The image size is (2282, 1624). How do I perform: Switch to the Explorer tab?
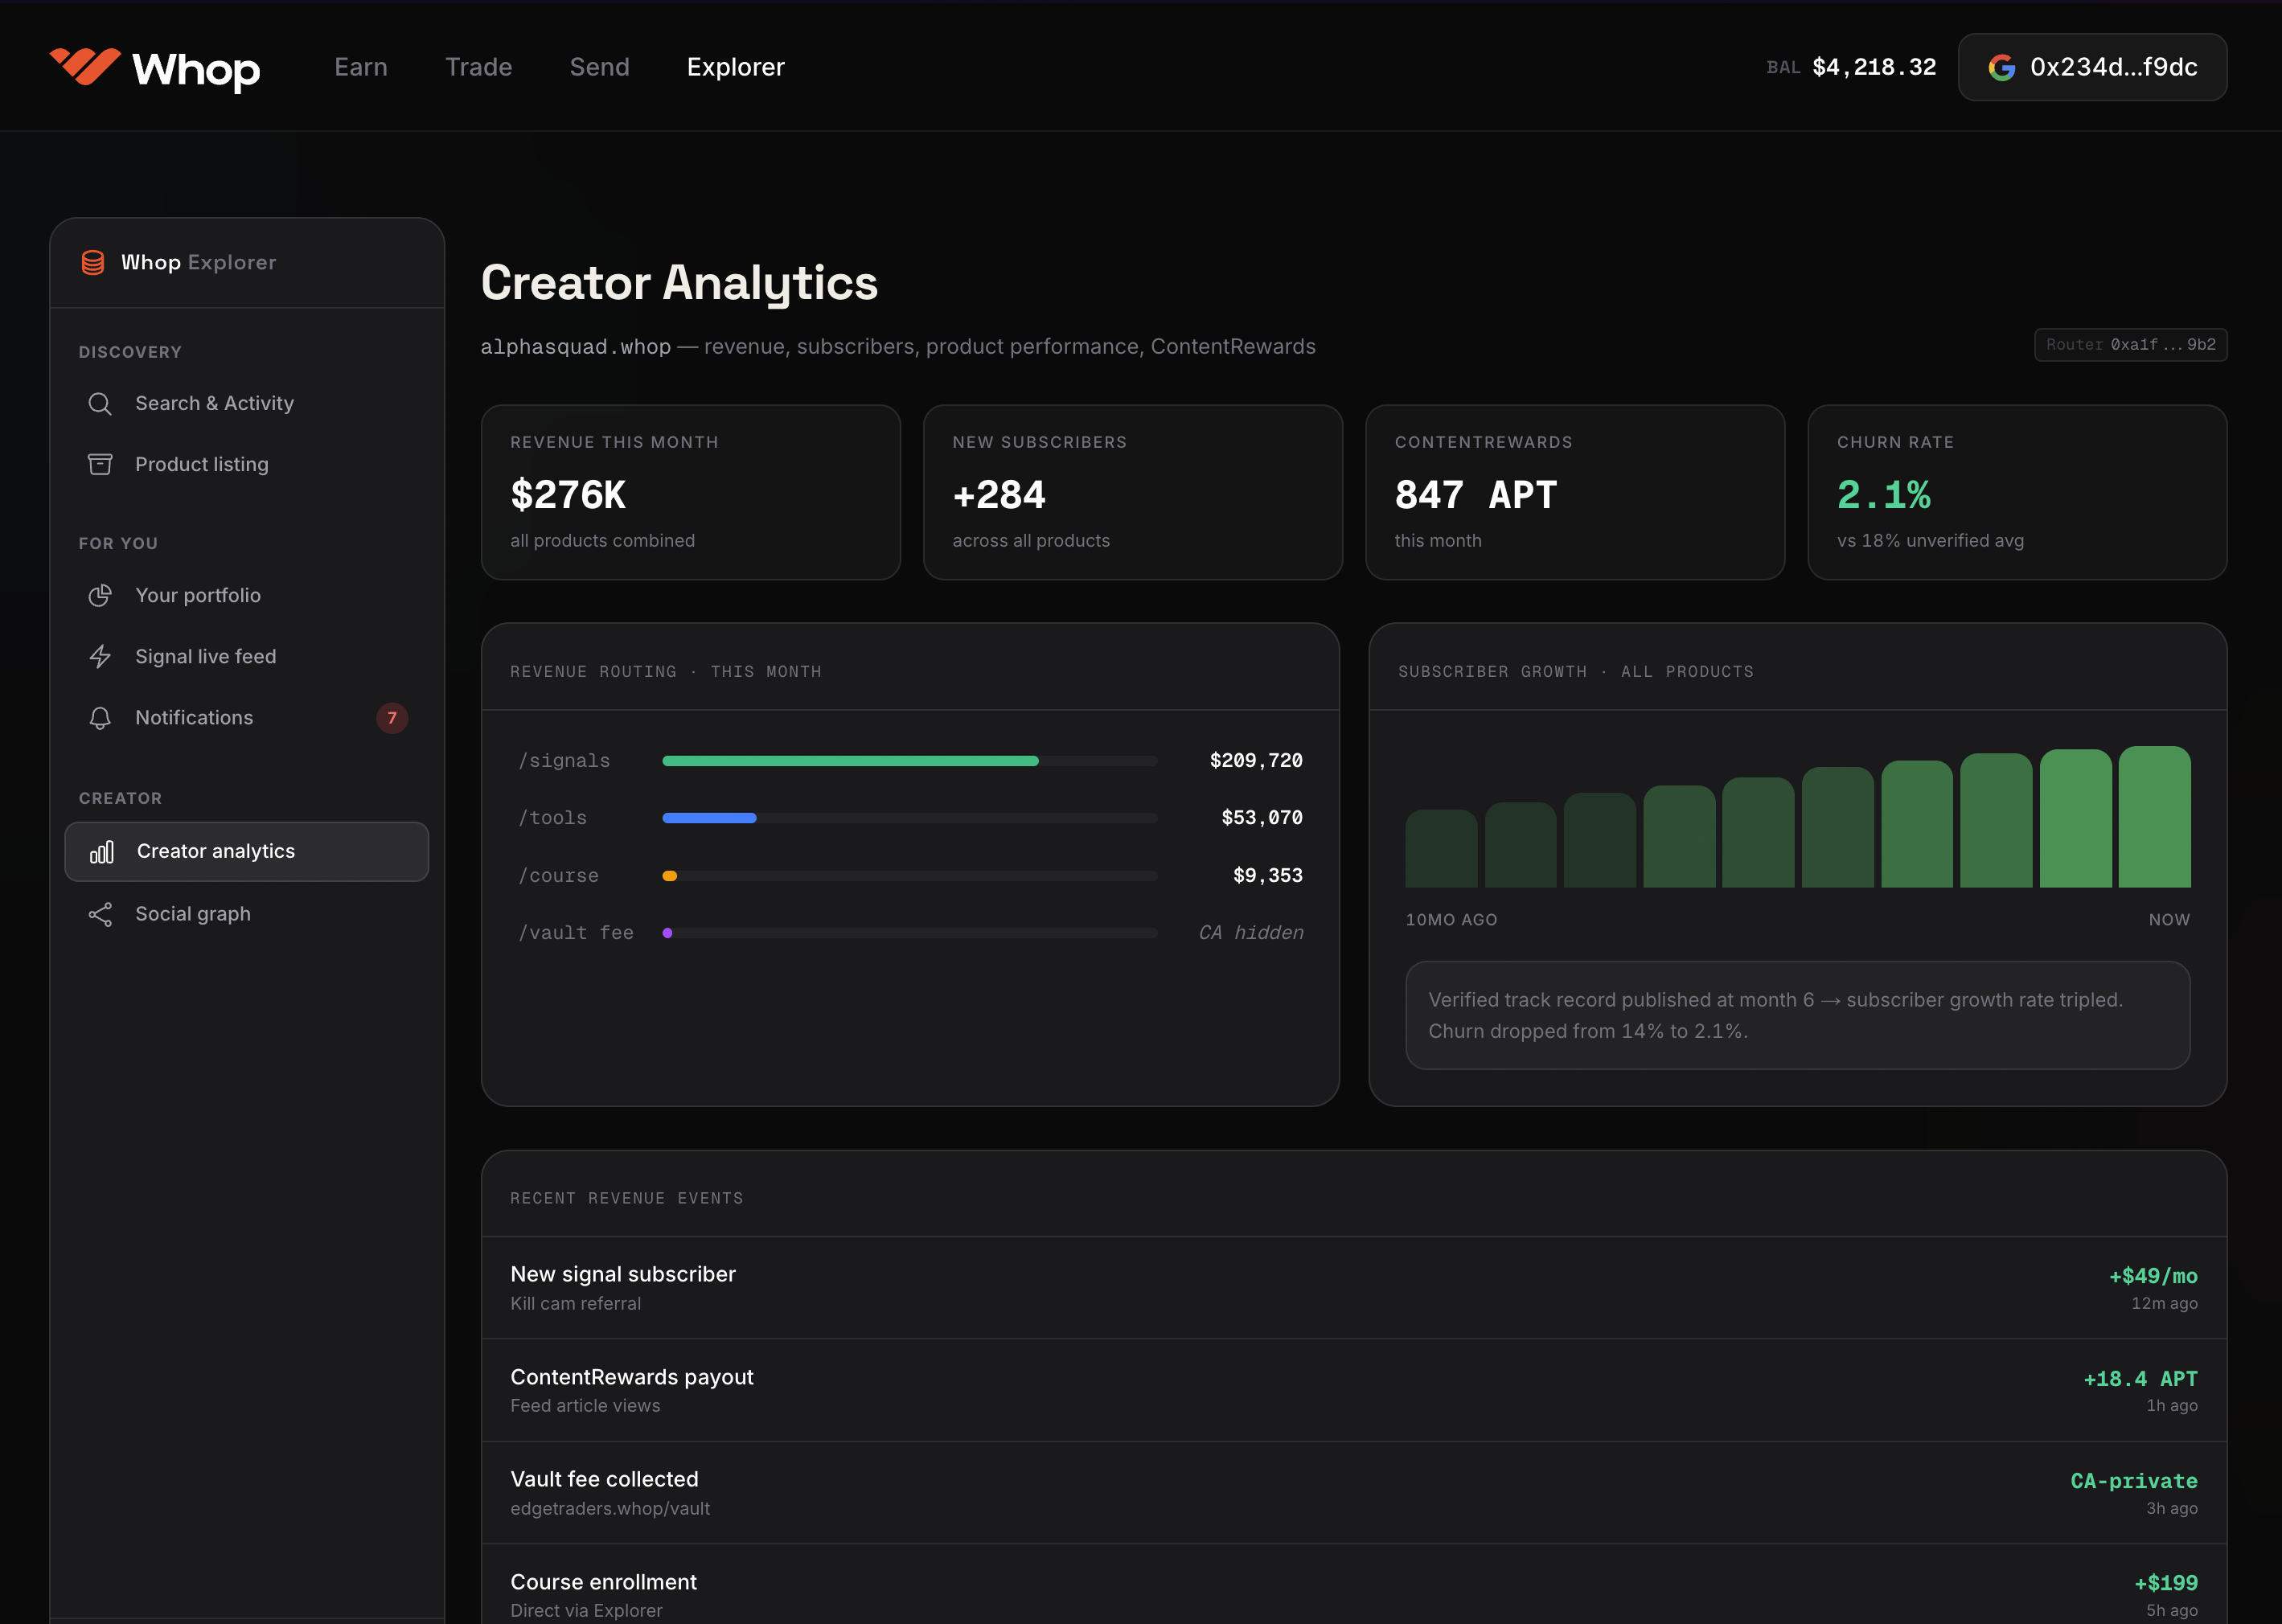pos(736,67)
